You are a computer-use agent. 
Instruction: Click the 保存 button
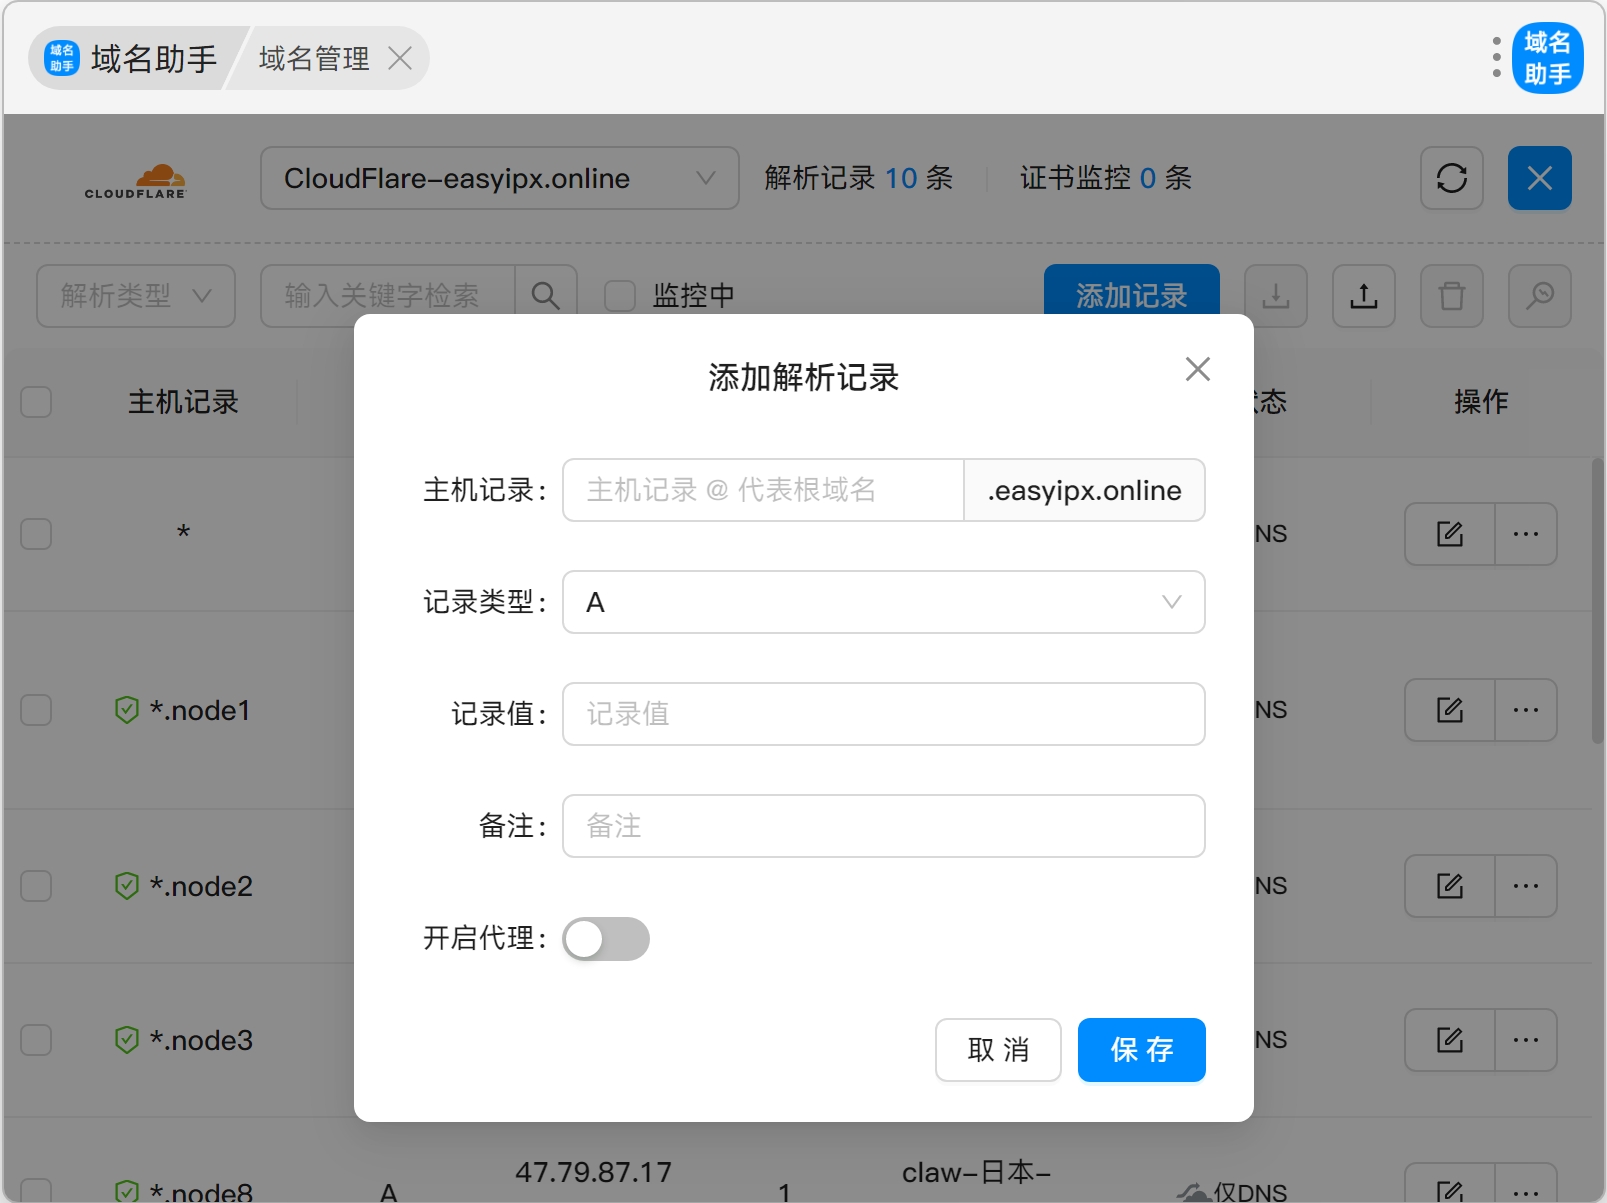point(1141,1050)
